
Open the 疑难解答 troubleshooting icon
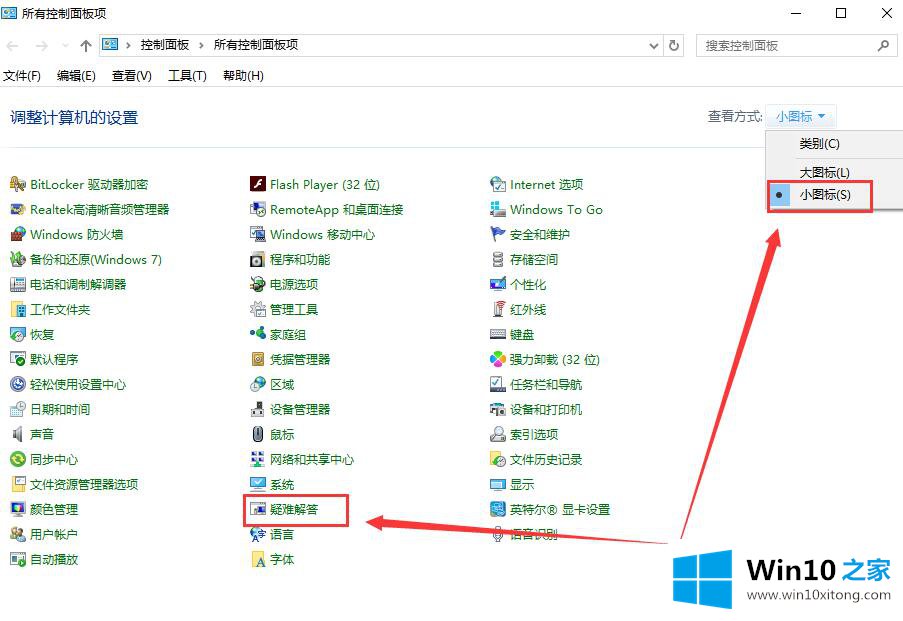pyautogui.click(x=257, y=509)
